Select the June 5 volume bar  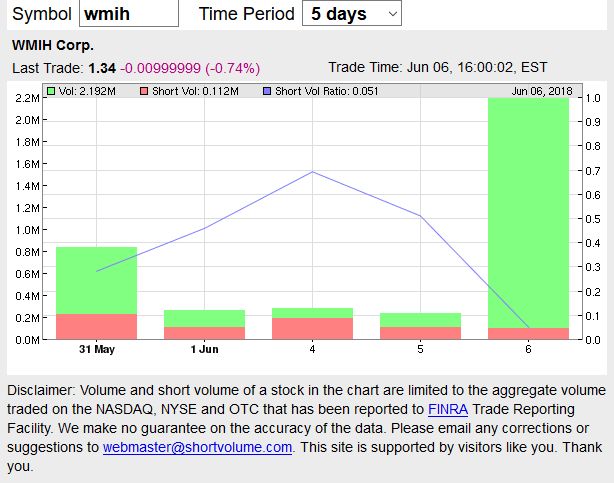pos(421,326)
